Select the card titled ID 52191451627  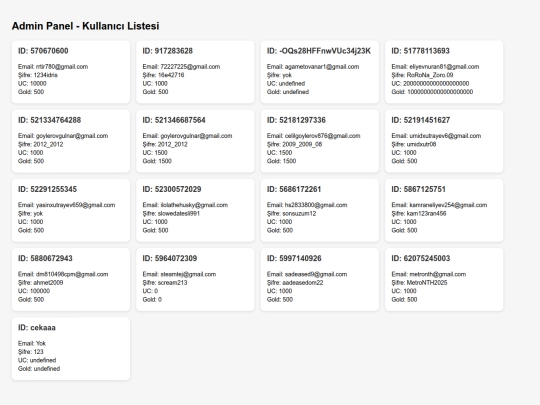(444, 141)
